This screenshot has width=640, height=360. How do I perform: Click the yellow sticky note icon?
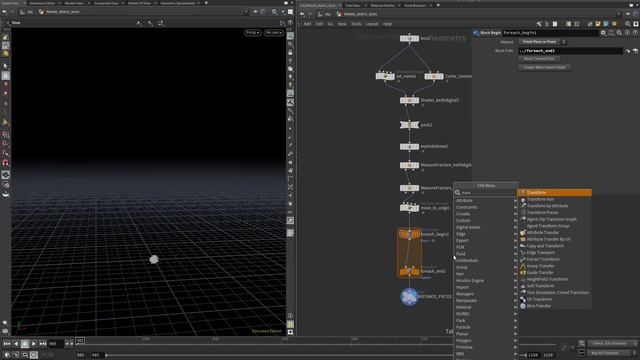pyautogui.click(x=598, y=24)
